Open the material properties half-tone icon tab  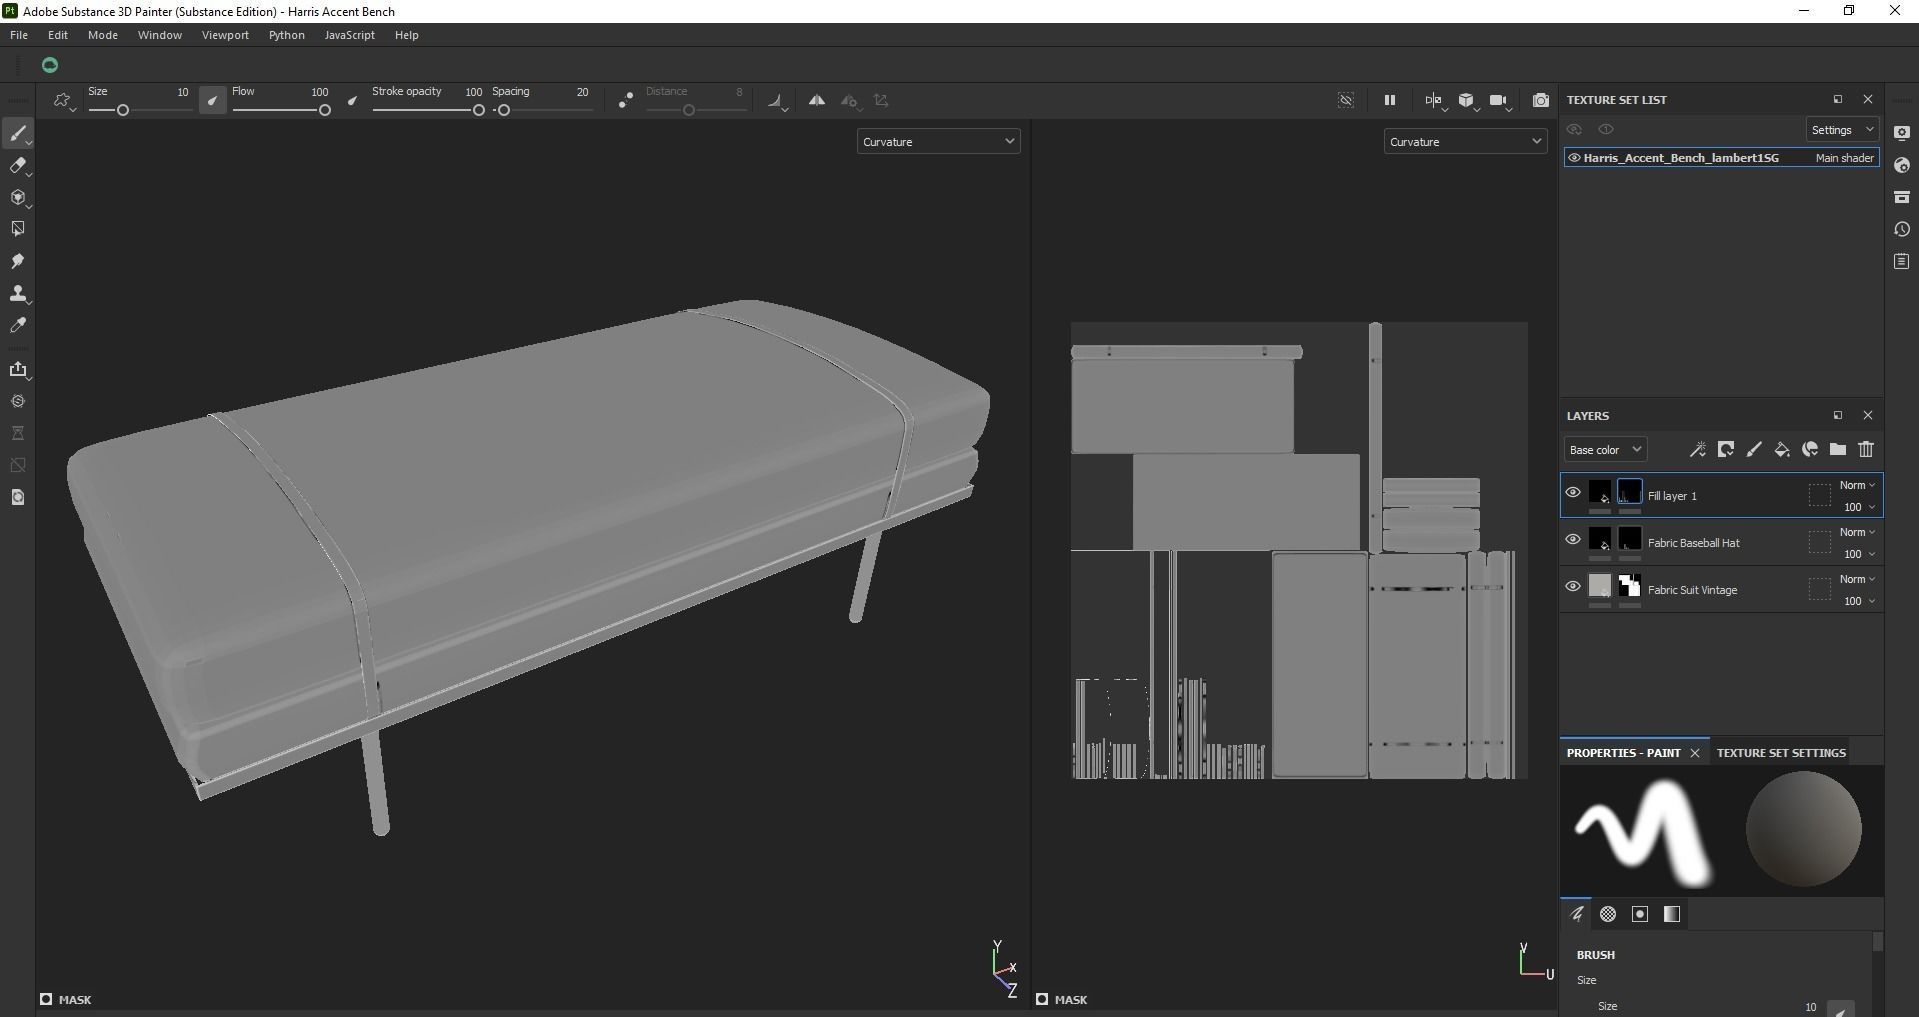click(1672, 914)
